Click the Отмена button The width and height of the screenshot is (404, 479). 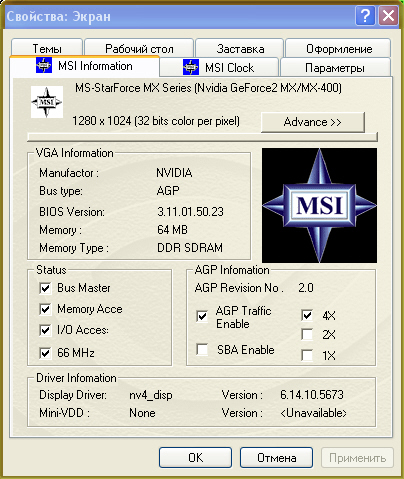point(276,457)
